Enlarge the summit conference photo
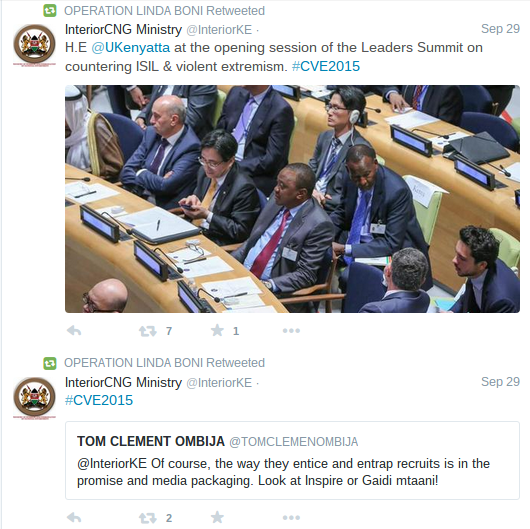Image resolution: width=530 pixels, height=529 pixels. click(292, 199)
